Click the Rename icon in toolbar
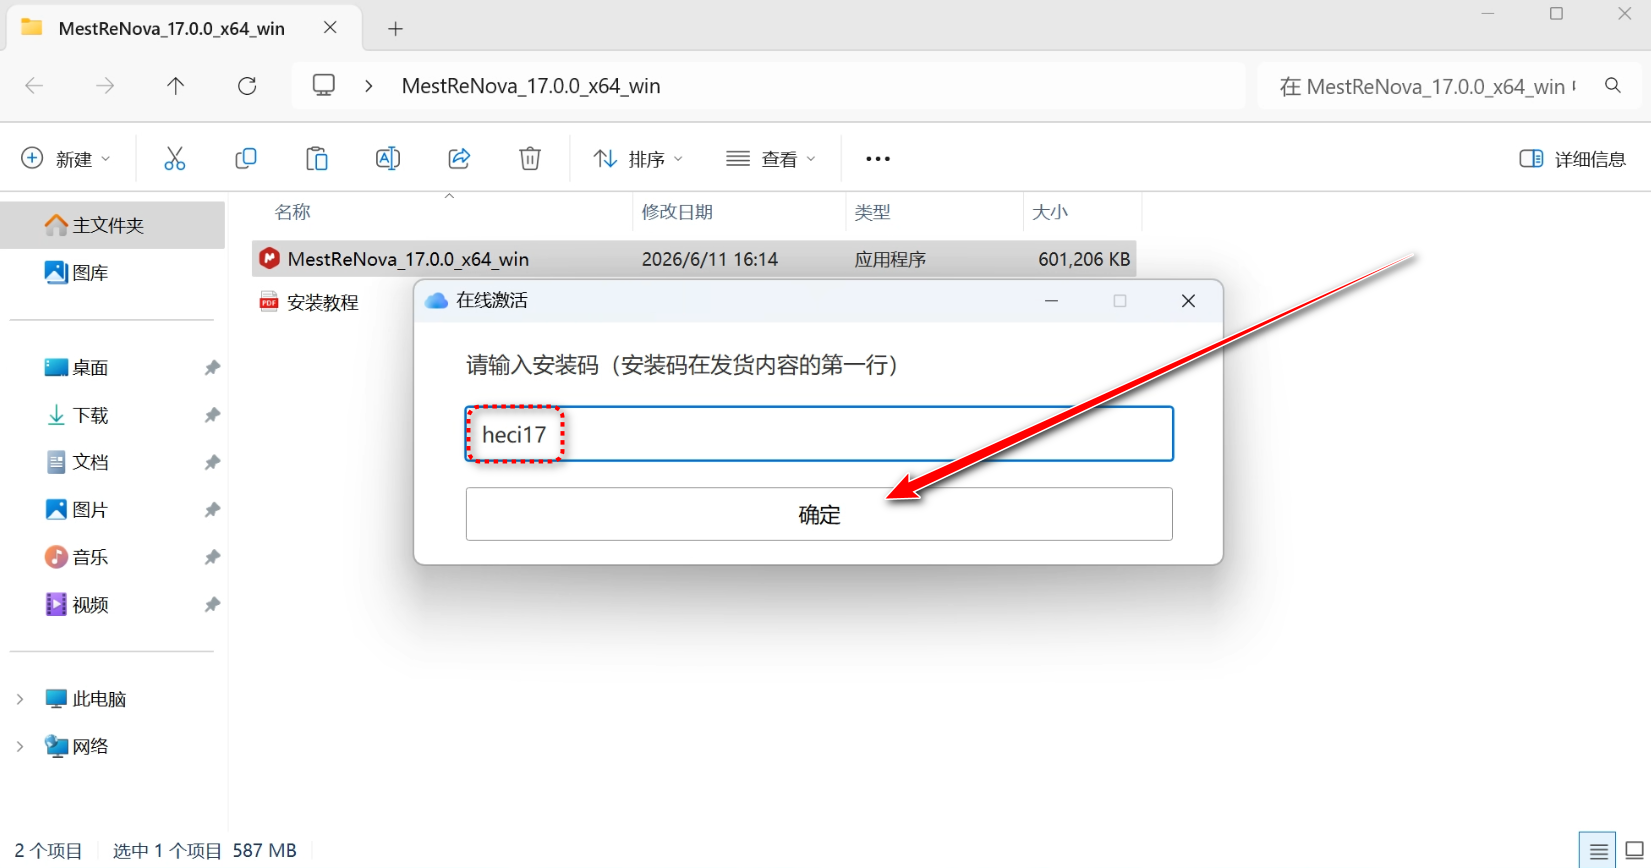This screenshot has width=1651, height=868. pos(388,158)
